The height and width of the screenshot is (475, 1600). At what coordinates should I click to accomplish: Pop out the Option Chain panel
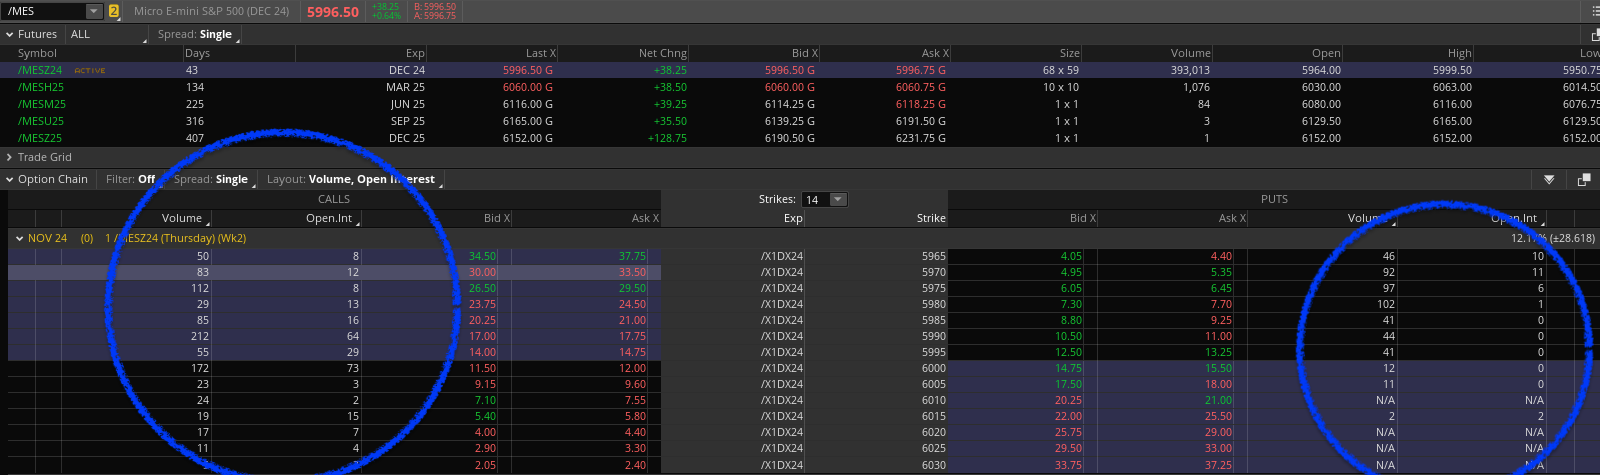click(x=1584, y=180)
